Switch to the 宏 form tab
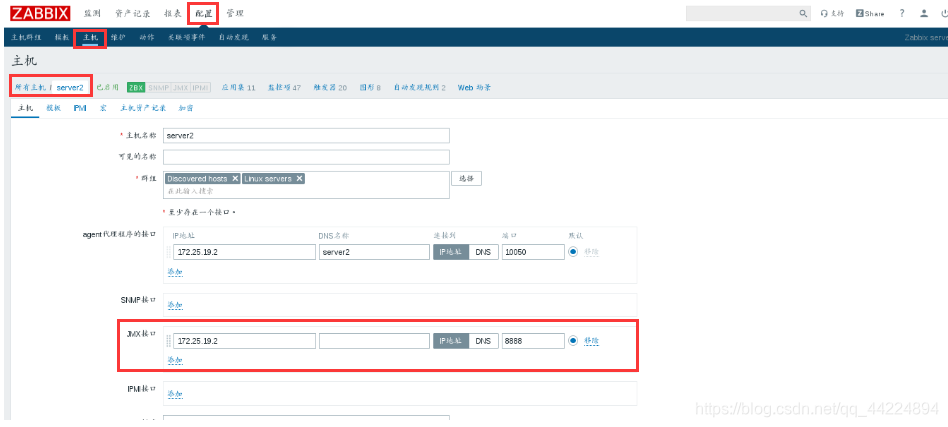 (103, 108)
